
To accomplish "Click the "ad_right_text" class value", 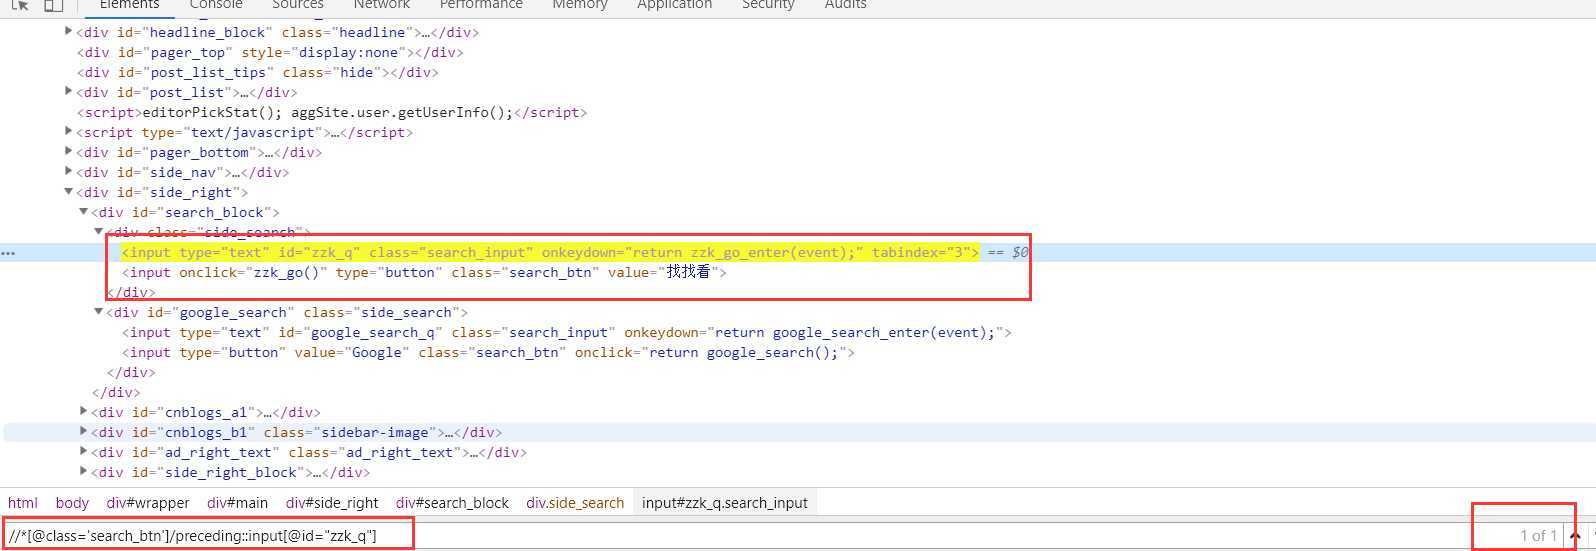I will pos(399,452).
